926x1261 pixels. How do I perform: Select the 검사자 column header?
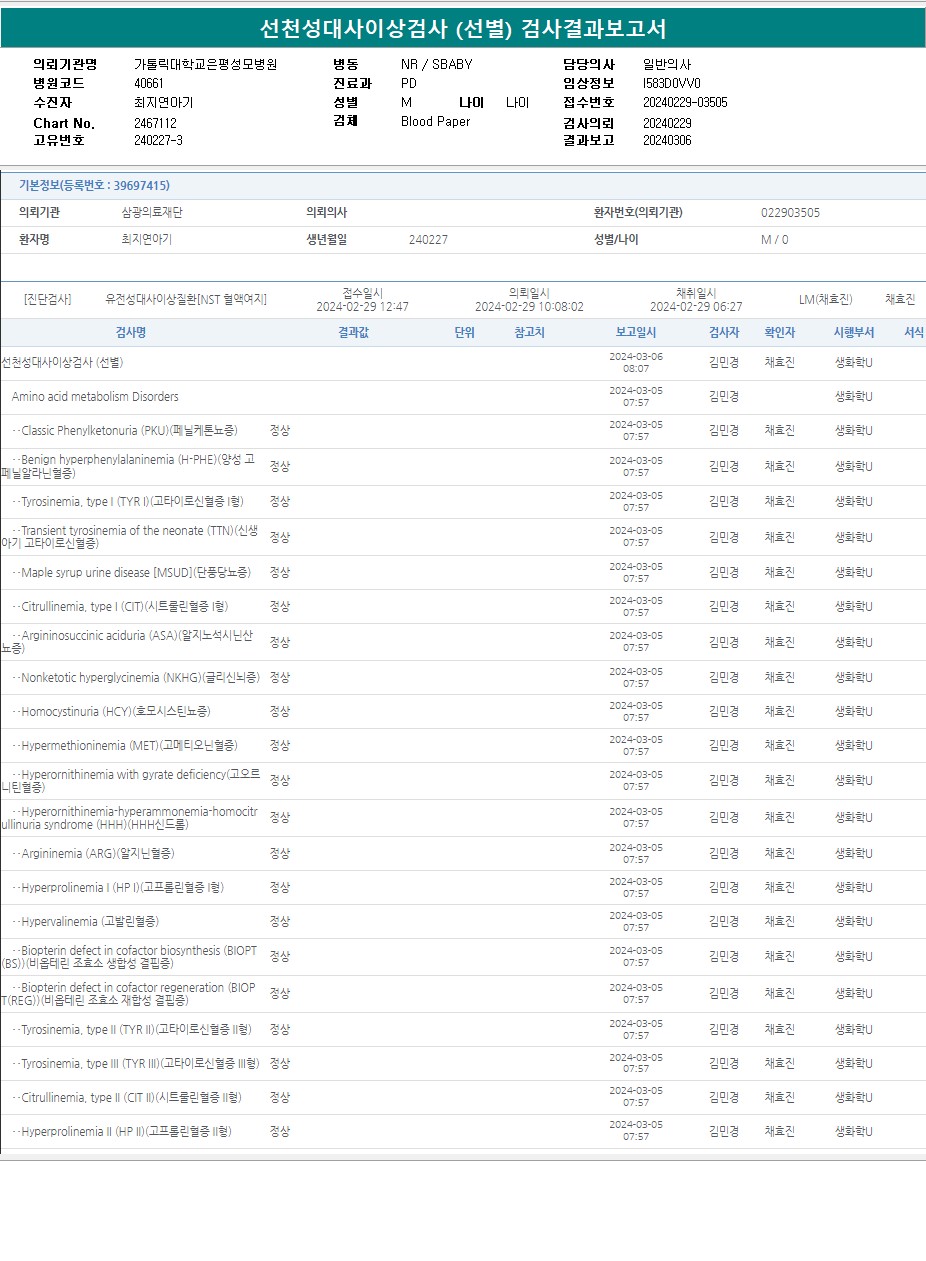pos(724,333)
